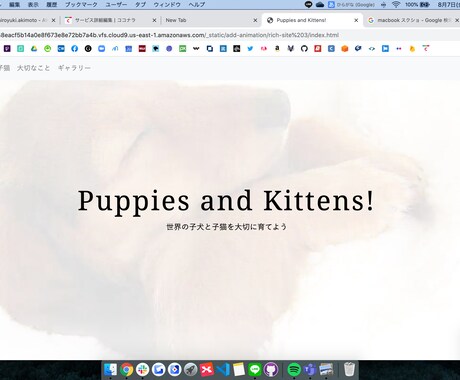Open GitHub Desktop purple icon in Dock
Image resolution: width=460 pixels, height=380 pixels.
click(271, 369)
